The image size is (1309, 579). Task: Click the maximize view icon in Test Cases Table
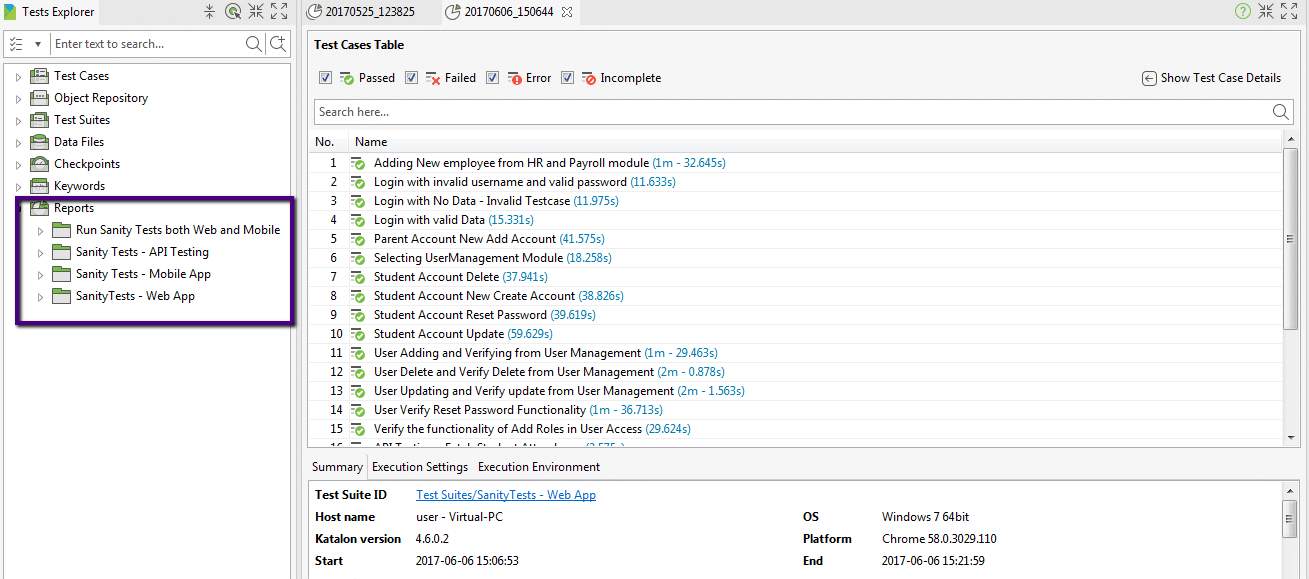tap(1290, 11)
